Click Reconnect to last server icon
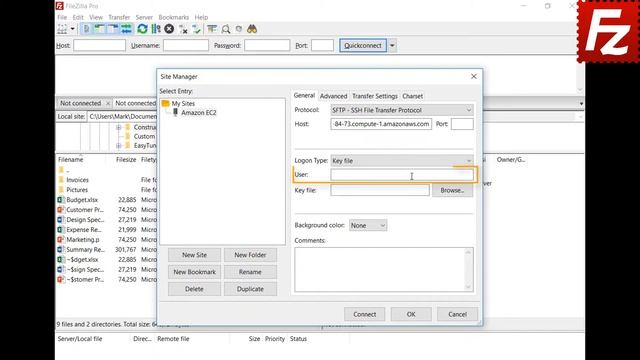The width and height of the screenshot is (640, 360). coord(197,29)
